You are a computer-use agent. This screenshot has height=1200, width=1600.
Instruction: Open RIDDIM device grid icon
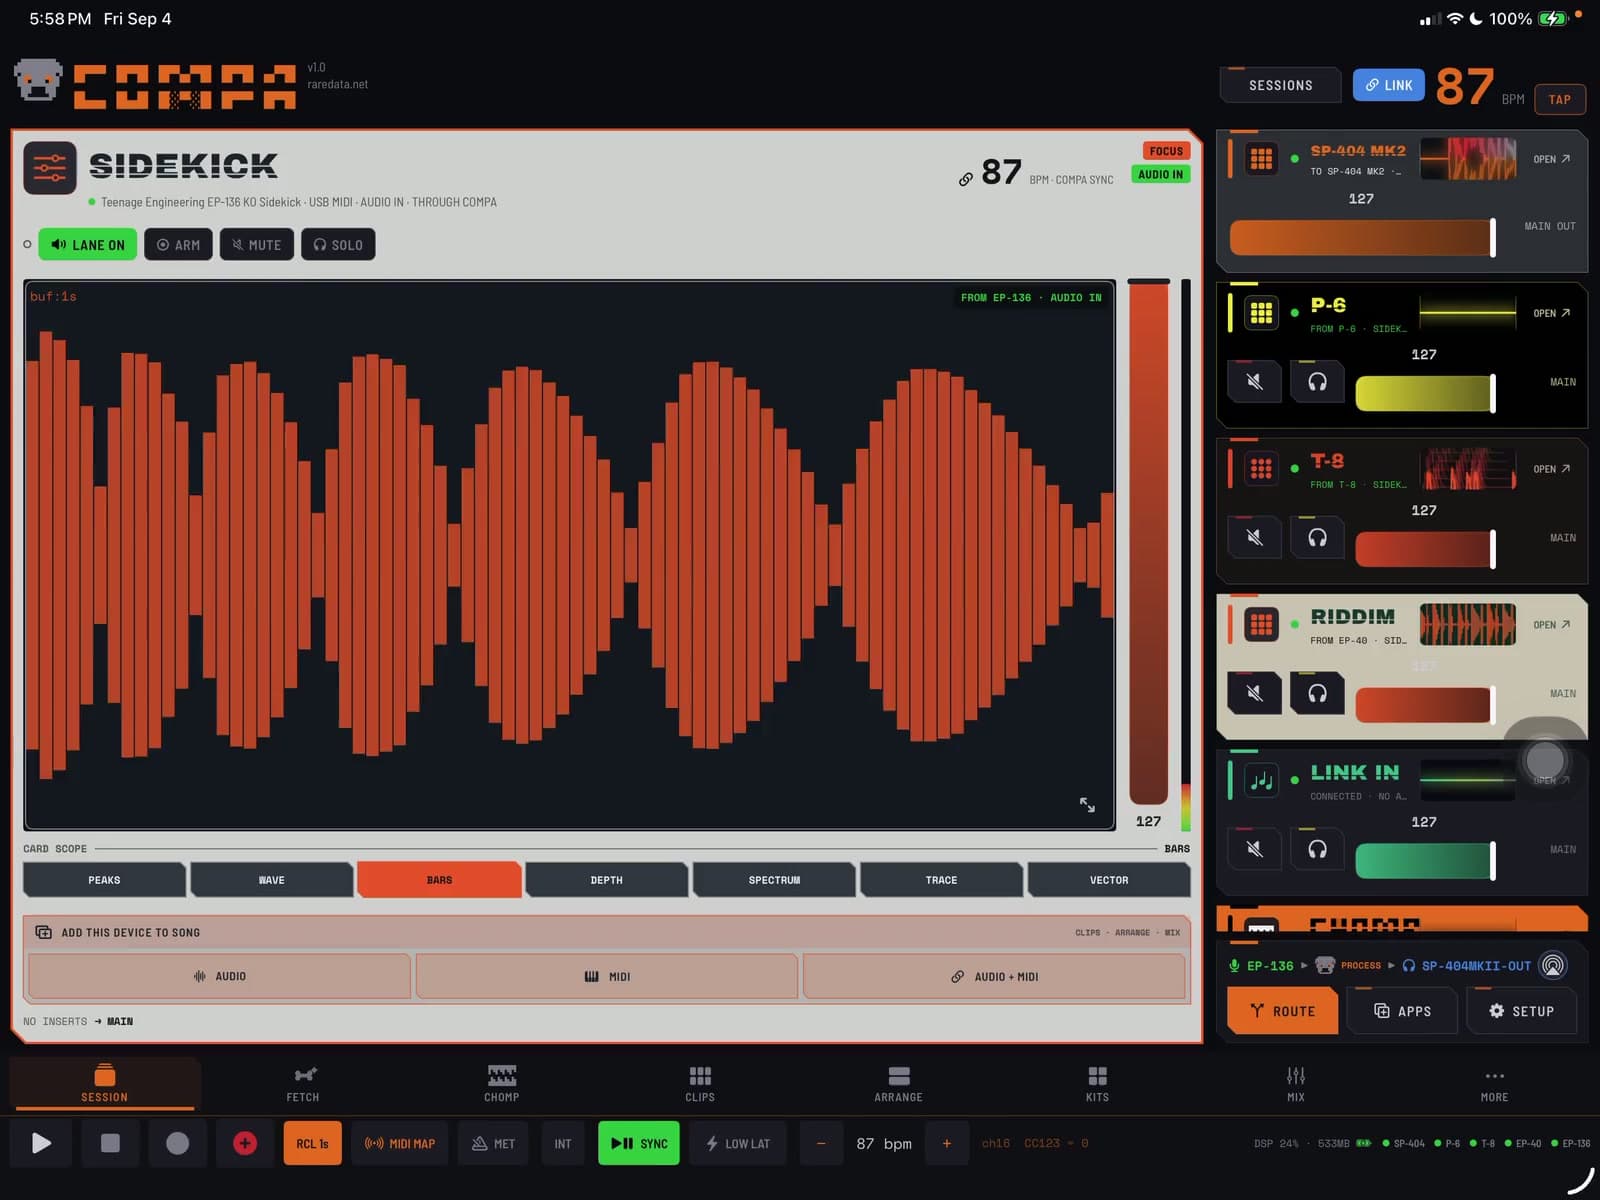click(x=1261, y=625)
